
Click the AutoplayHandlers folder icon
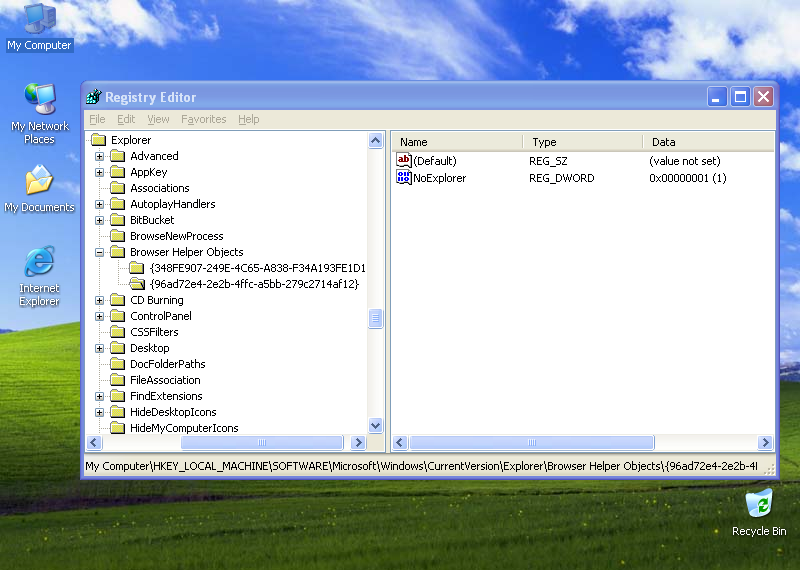118,204
